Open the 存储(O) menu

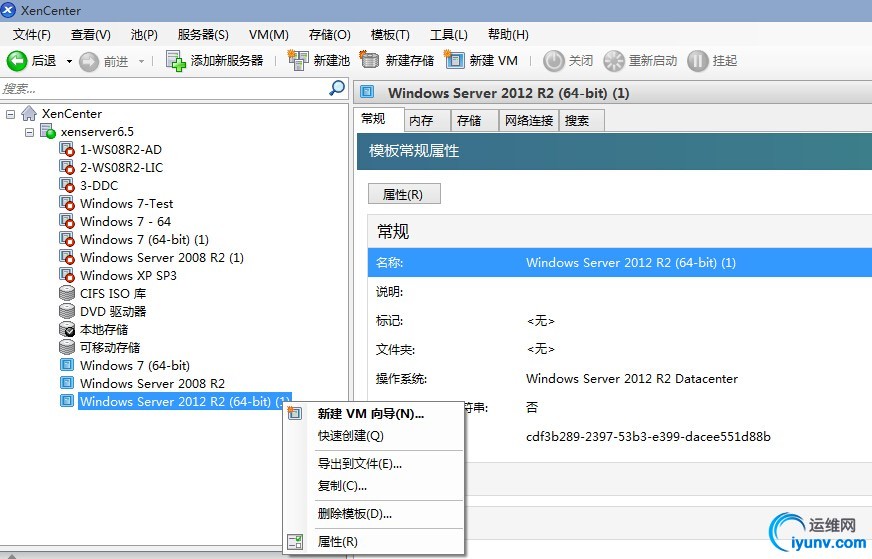[330, 34]
